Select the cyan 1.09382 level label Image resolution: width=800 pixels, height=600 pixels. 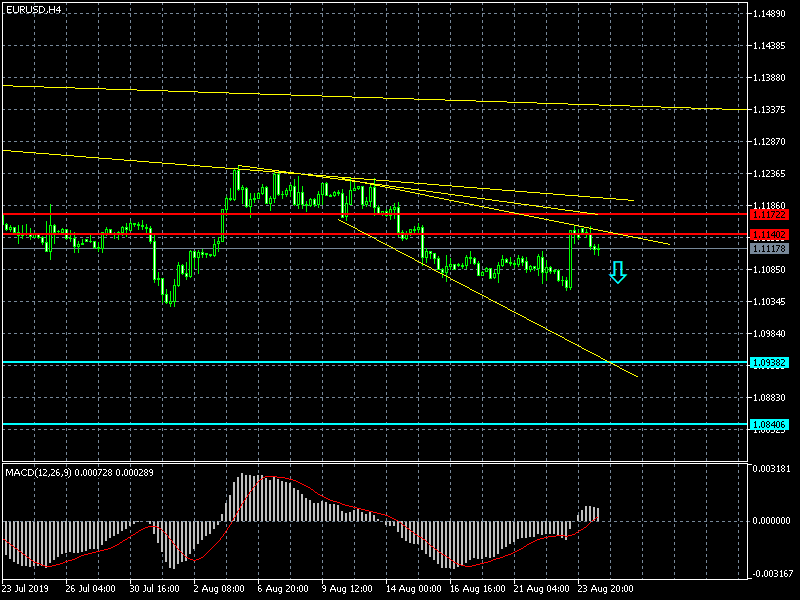coord(769,362)
